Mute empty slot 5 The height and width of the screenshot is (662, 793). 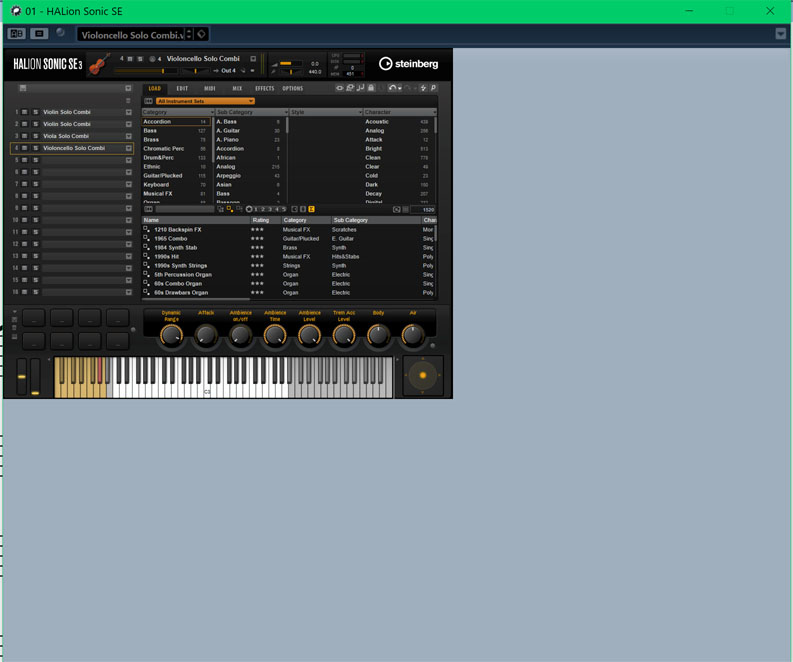[x=25, y=160]
